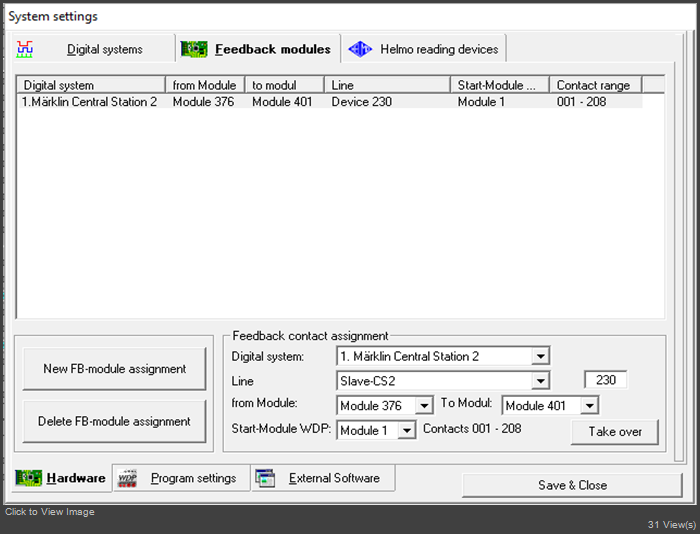Open the Digital system dropdown
The width and height of the screenshot is (700, 534).
pyautogui.click(x=540, y=356)
